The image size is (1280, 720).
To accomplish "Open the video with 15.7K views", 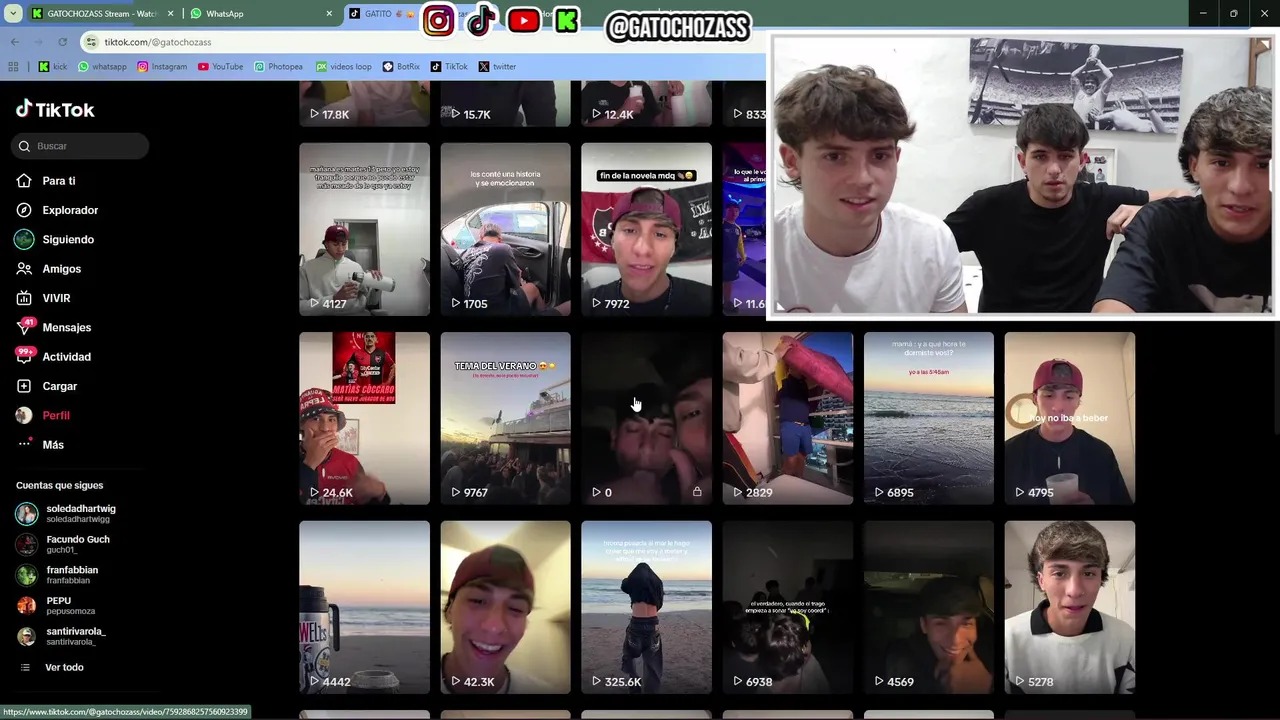I will pos(505,104).
